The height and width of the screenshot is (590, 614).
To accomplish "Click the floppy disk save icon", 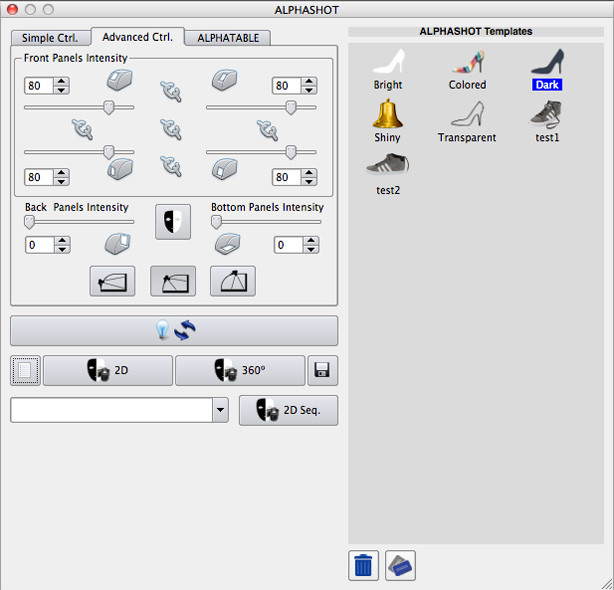I will (322, 370).
